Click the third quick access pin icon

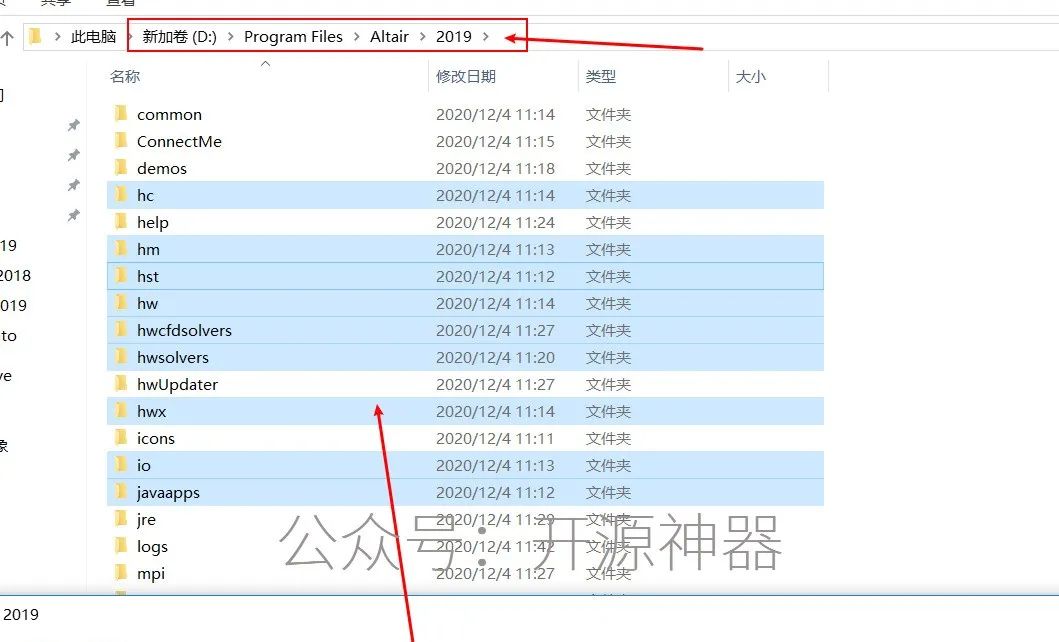coord(74,185)
